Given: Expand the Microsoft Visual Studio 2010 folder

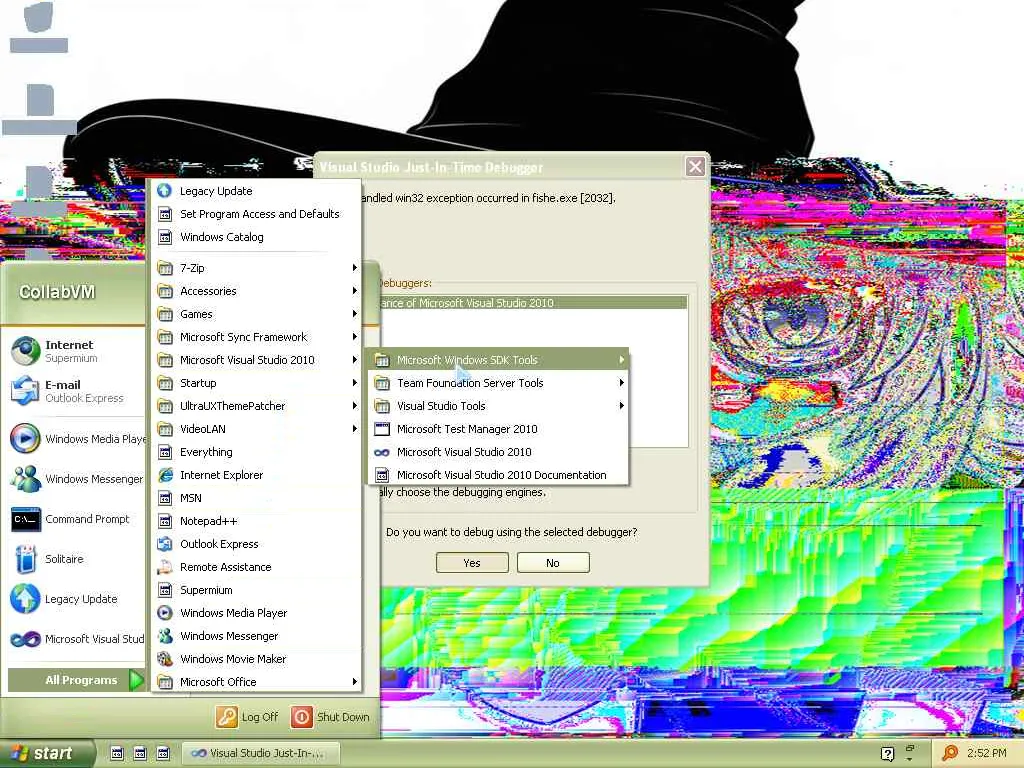Looking at the screenshot, I should click(256, 360).
